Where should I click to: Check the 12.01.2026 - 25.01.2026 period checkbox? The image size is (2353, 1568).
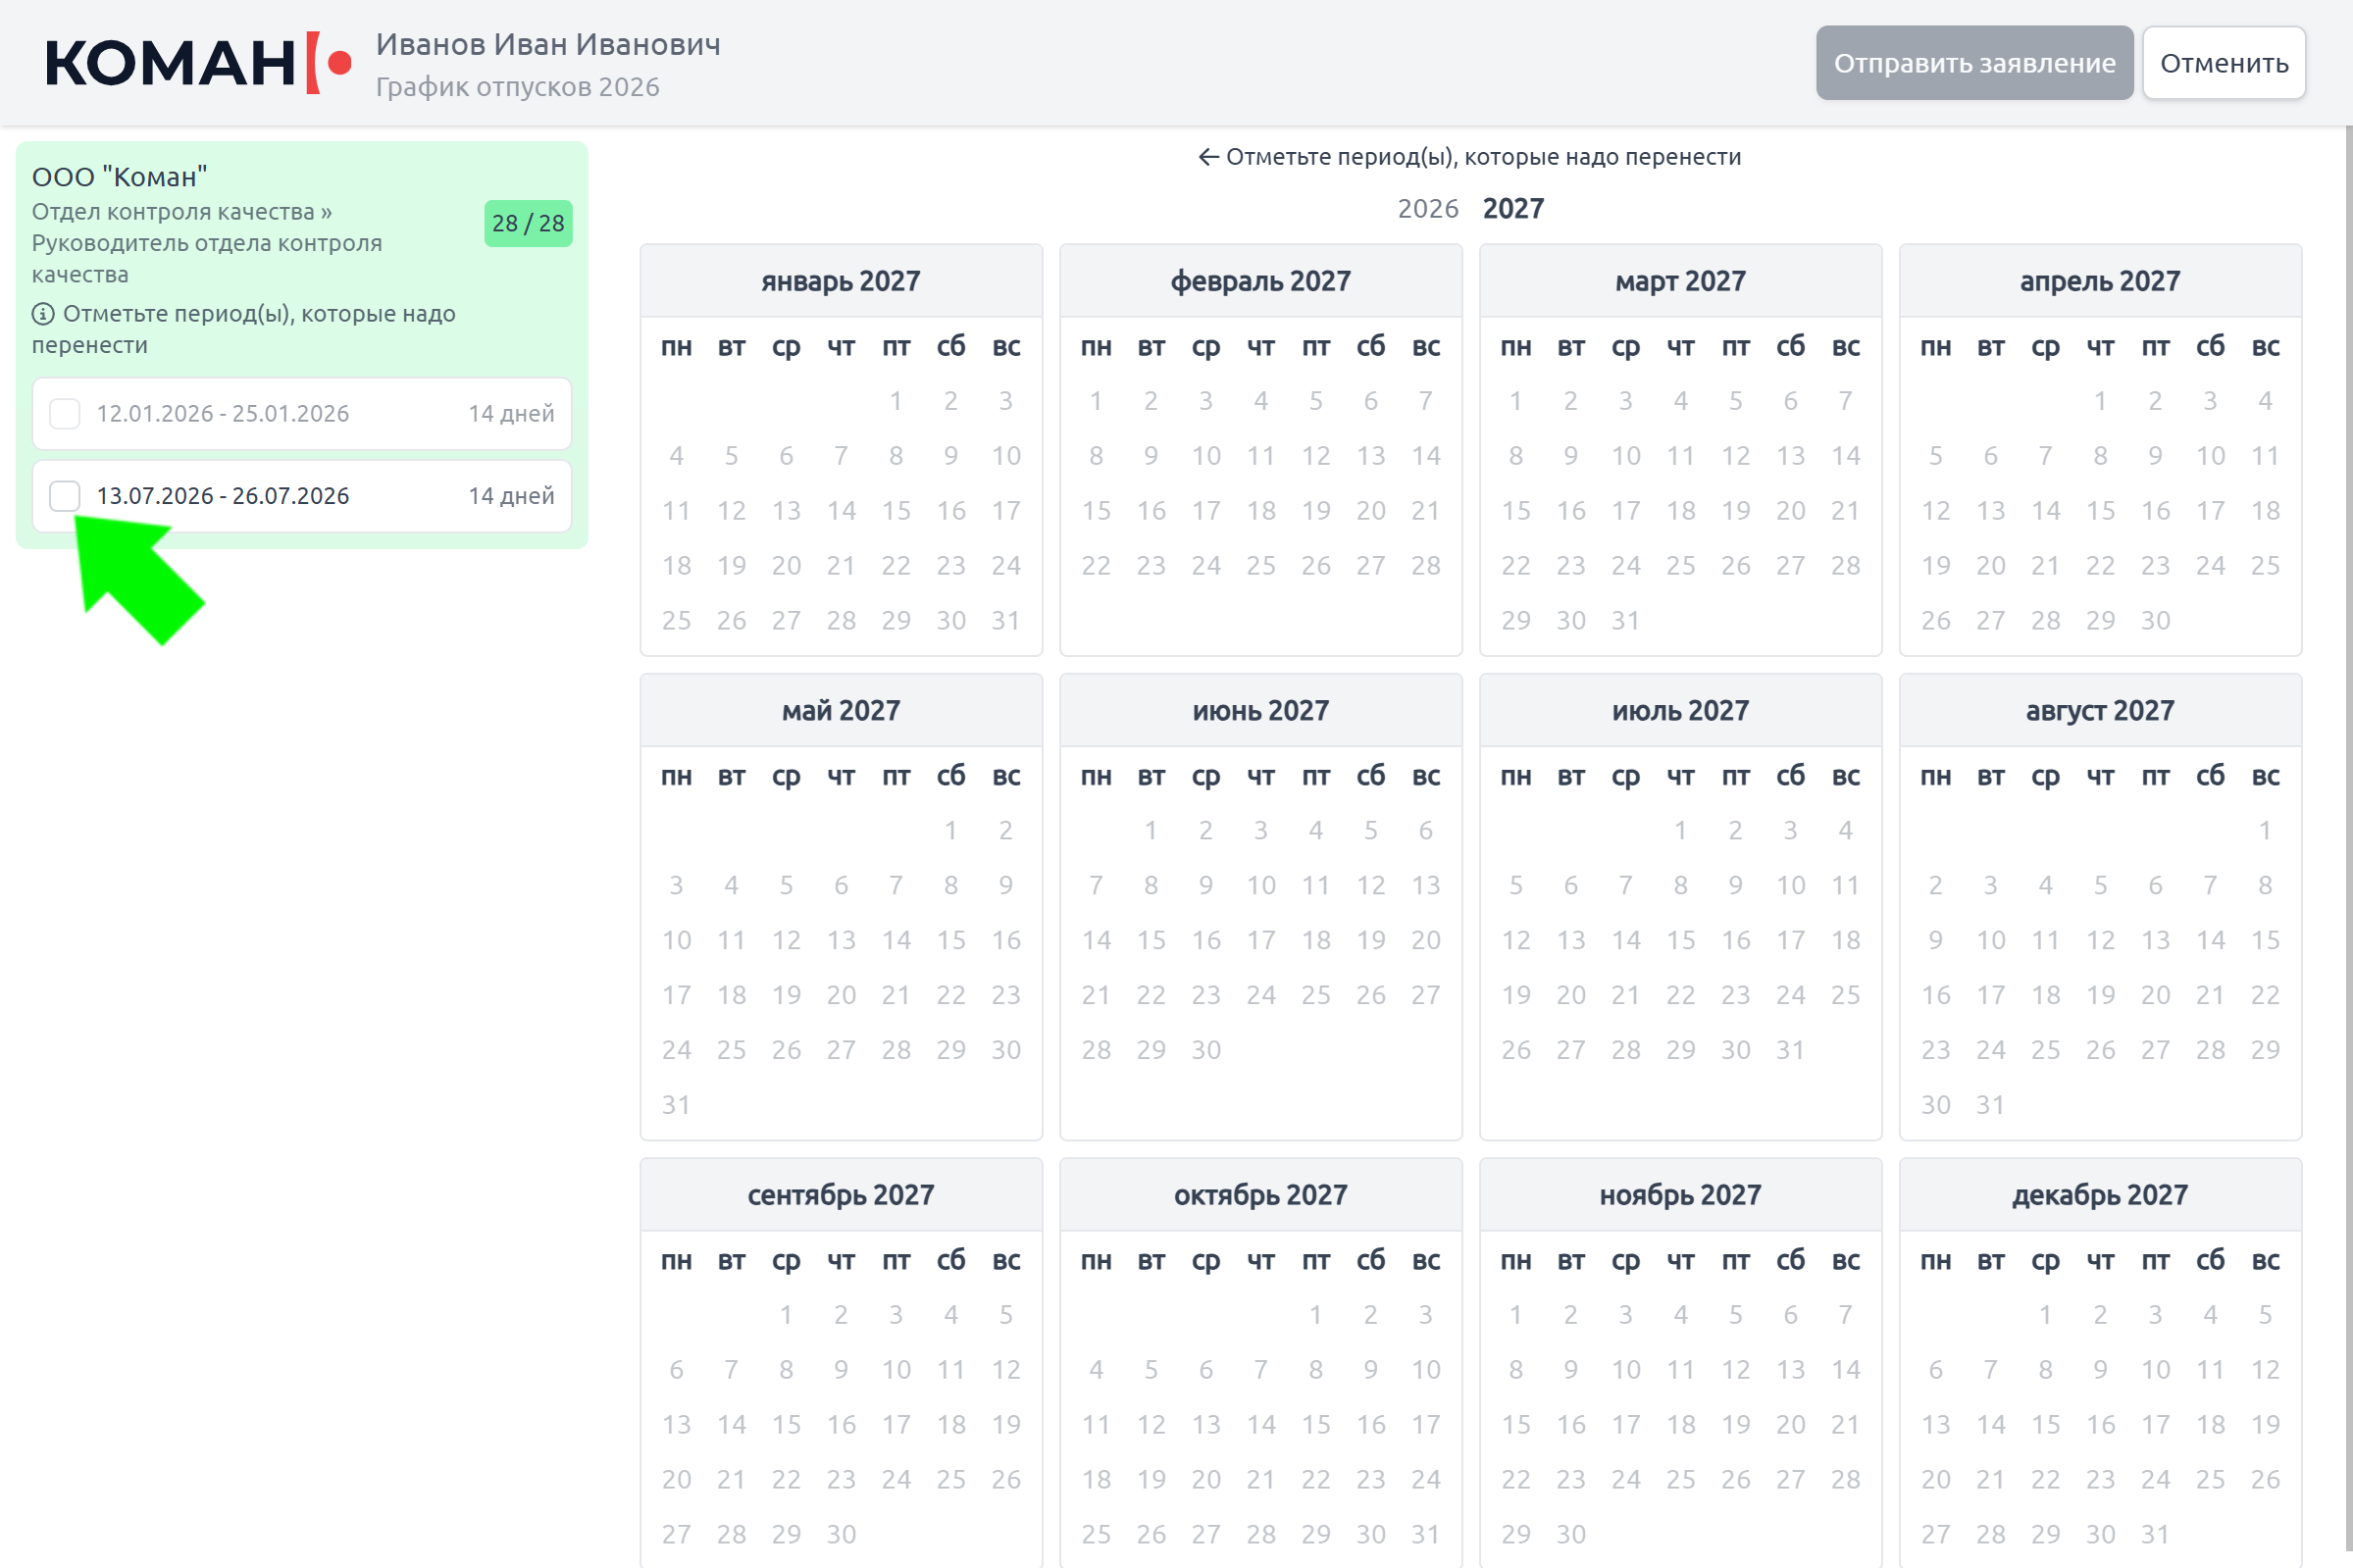pos(65,414)
